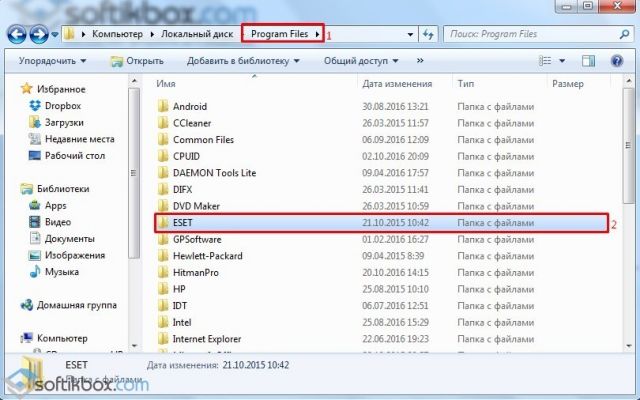Open Dropbox in the favorites list
This screenshot has height=400, width=640.
[63, 106]
